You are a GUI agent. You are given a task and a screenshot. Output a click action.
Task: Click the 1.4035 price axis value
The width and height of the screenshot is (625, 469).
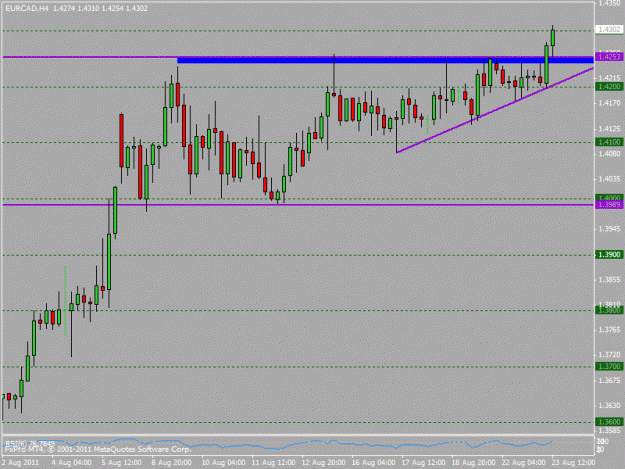(609, 179)
